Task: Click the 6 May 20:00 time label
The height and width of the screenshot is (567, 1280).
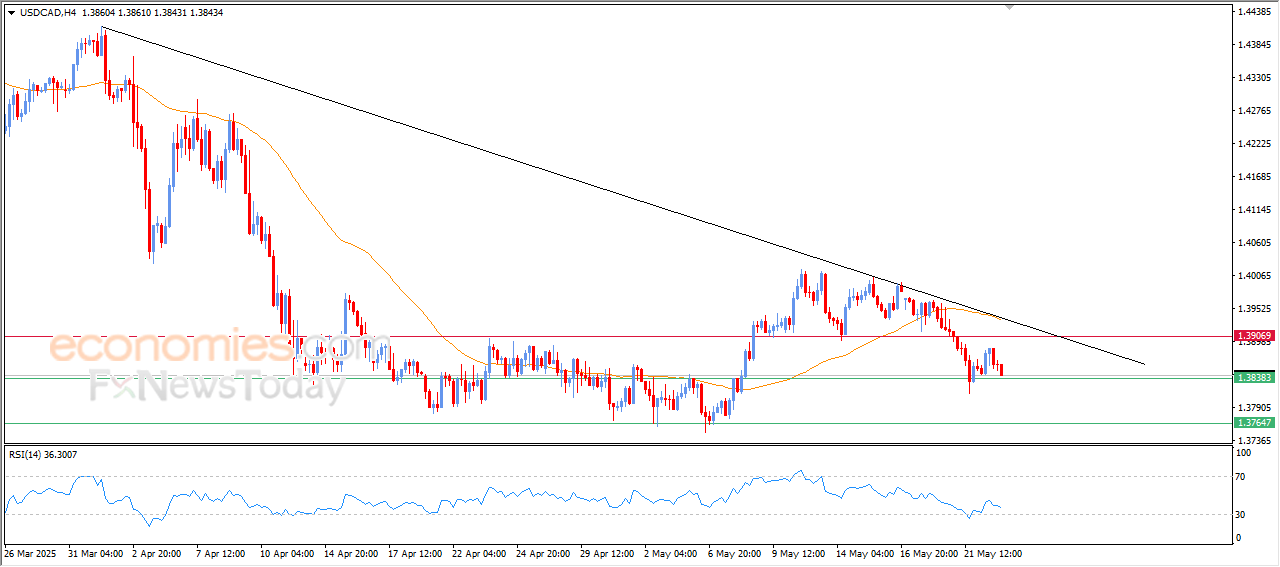Action: point(735,553)
